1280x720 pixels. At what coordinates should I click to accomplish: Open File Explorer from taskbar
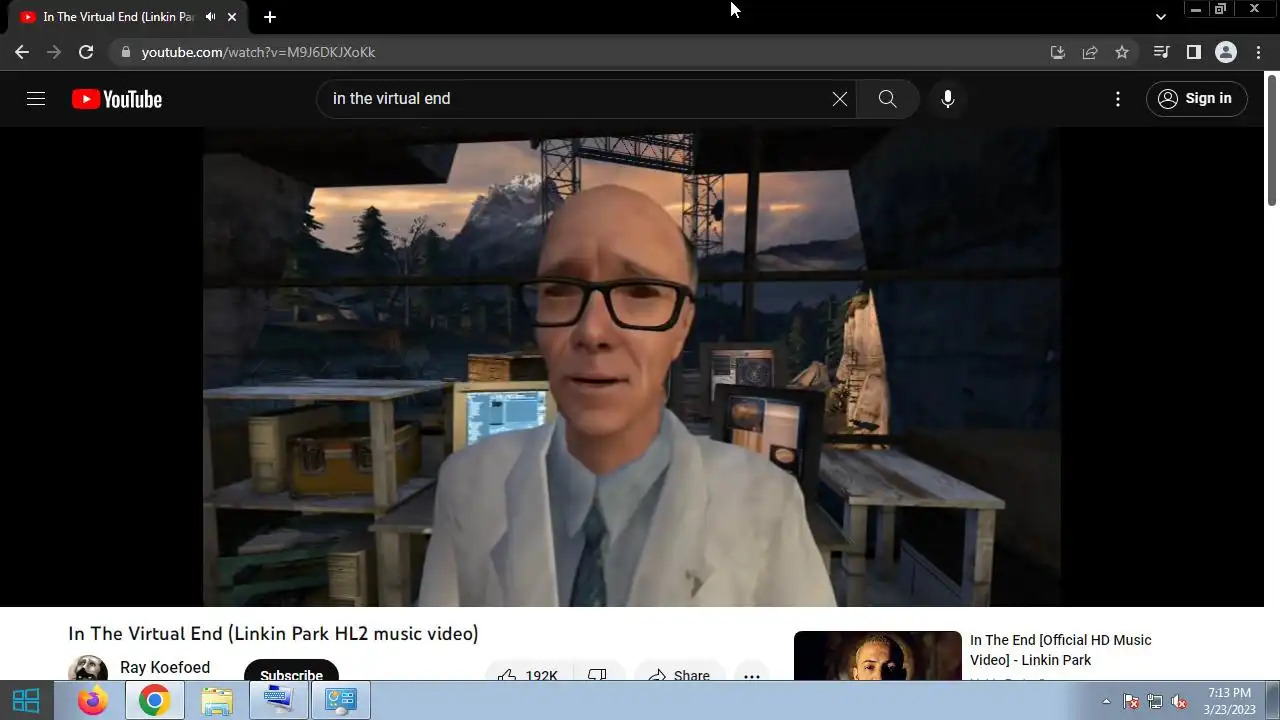[x=217, y=701]
